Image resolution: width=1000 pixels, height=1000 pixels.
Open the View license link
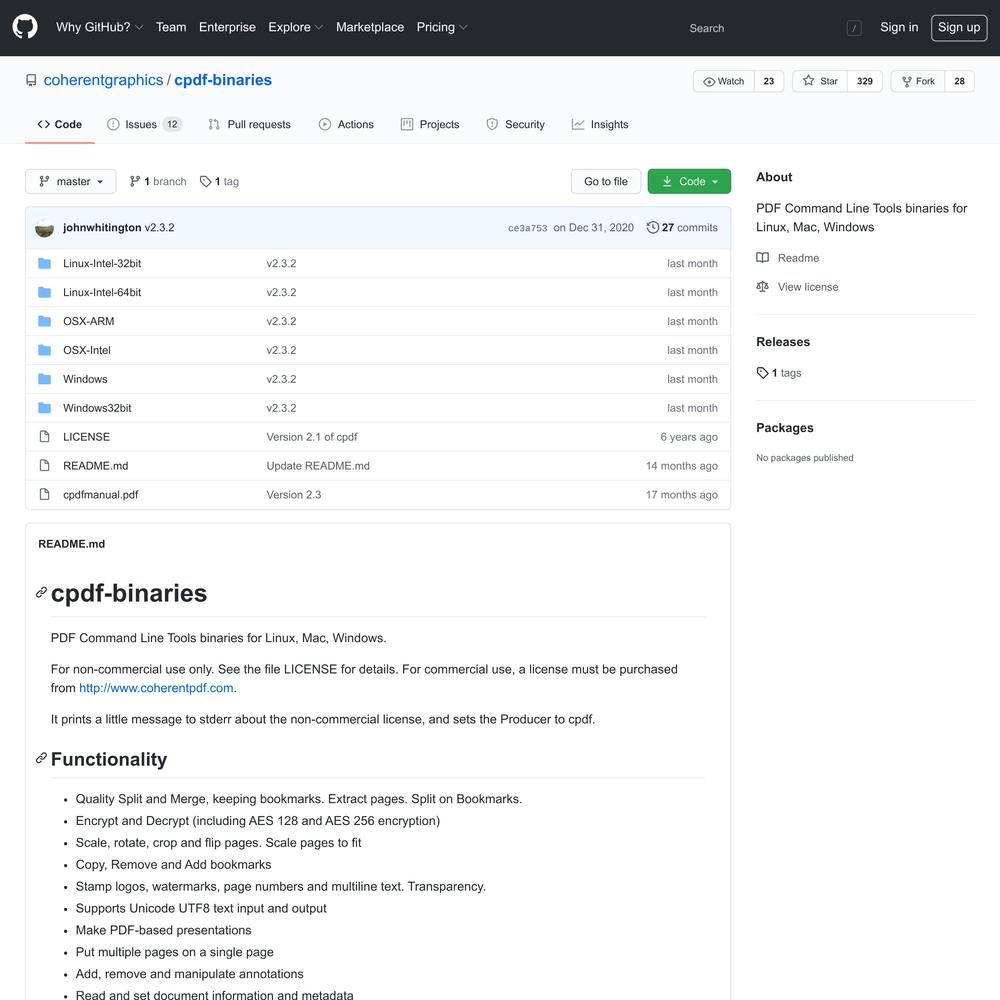point(798,287)
